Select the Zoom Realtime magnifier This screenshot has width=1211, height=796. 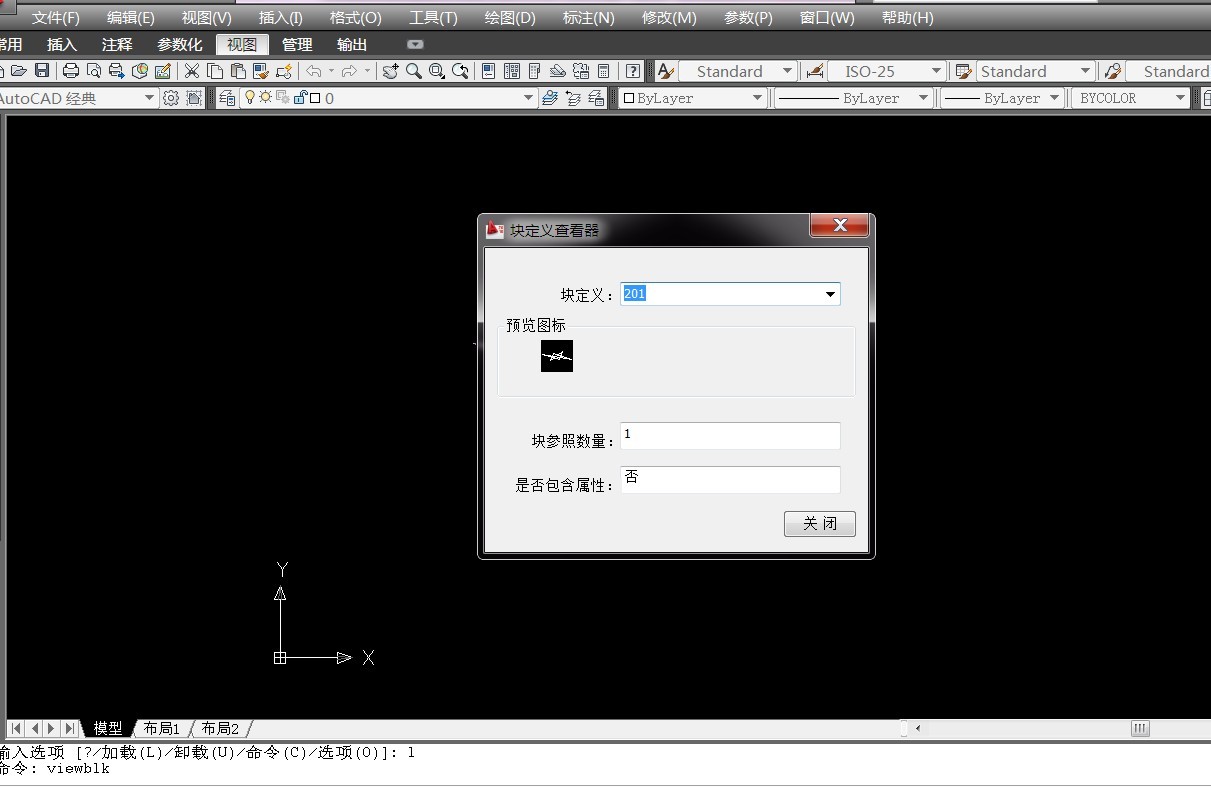click(414, 71)
